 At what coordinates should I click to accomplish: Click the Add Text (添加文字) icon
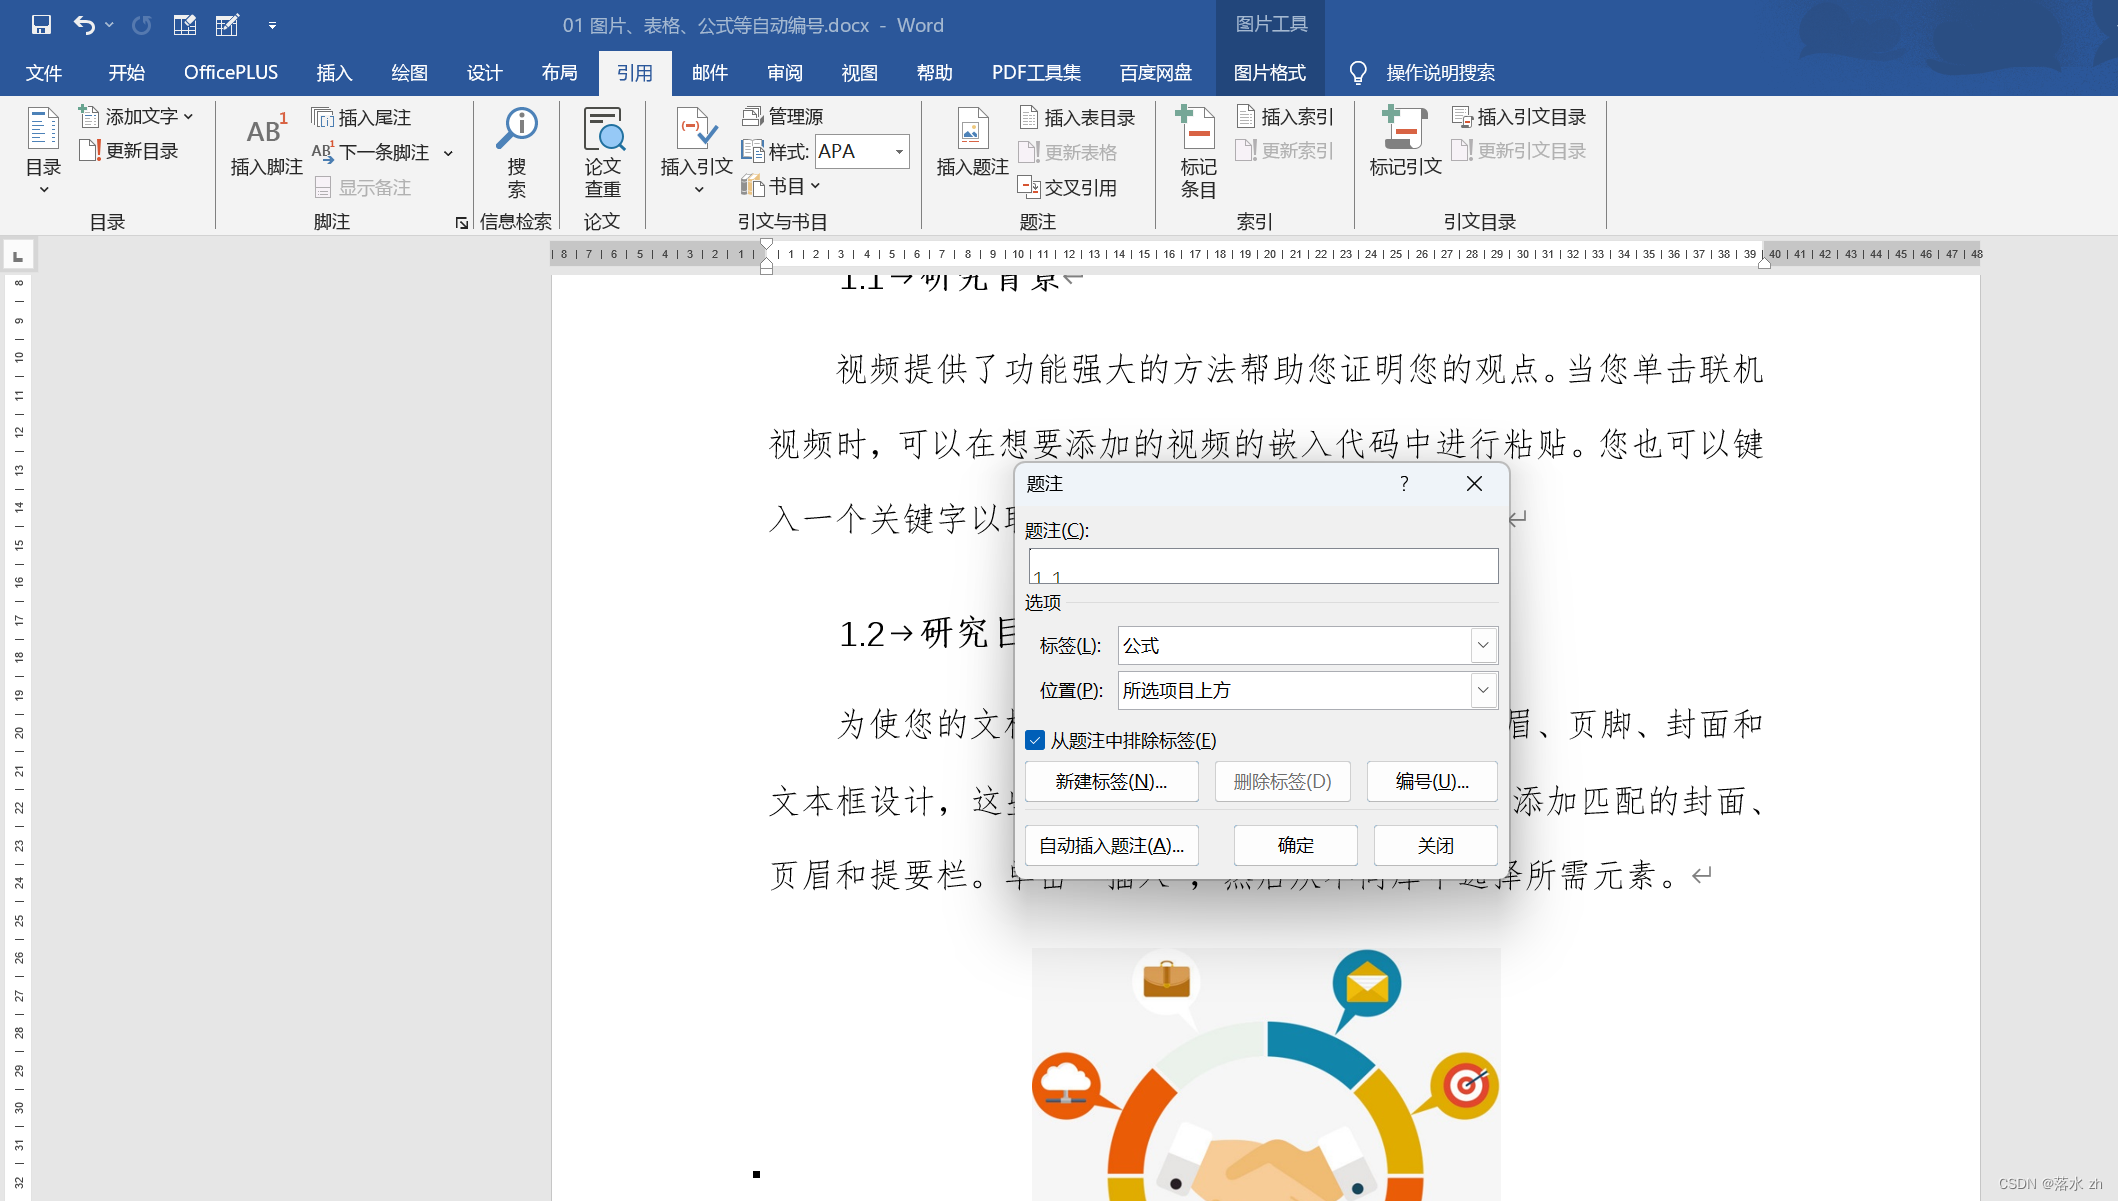coord(89,117)
